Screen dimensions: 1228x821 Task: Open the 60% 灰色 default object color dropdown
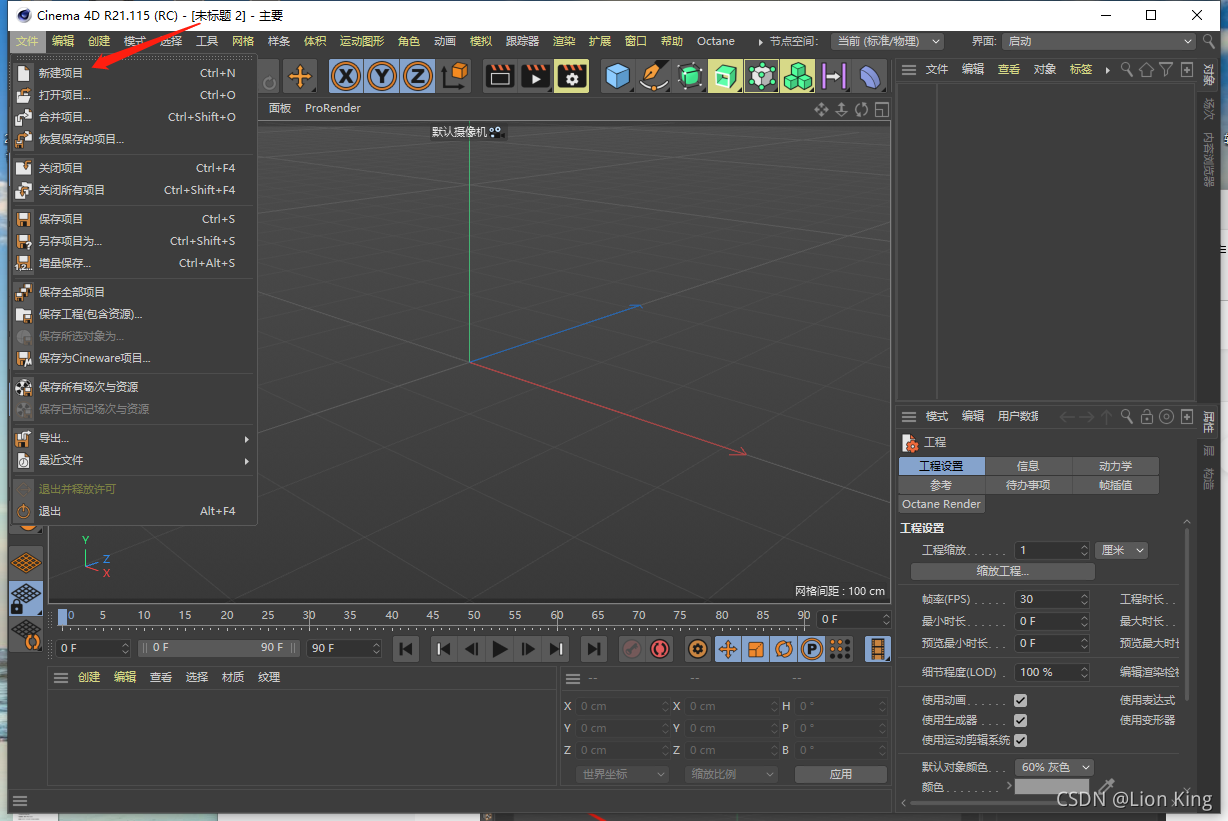1053,766
